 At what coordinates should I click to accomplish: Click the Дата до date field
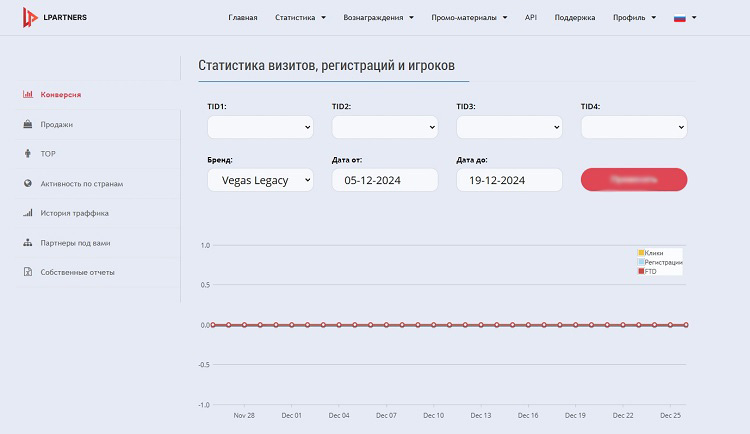tap(509, 180)
